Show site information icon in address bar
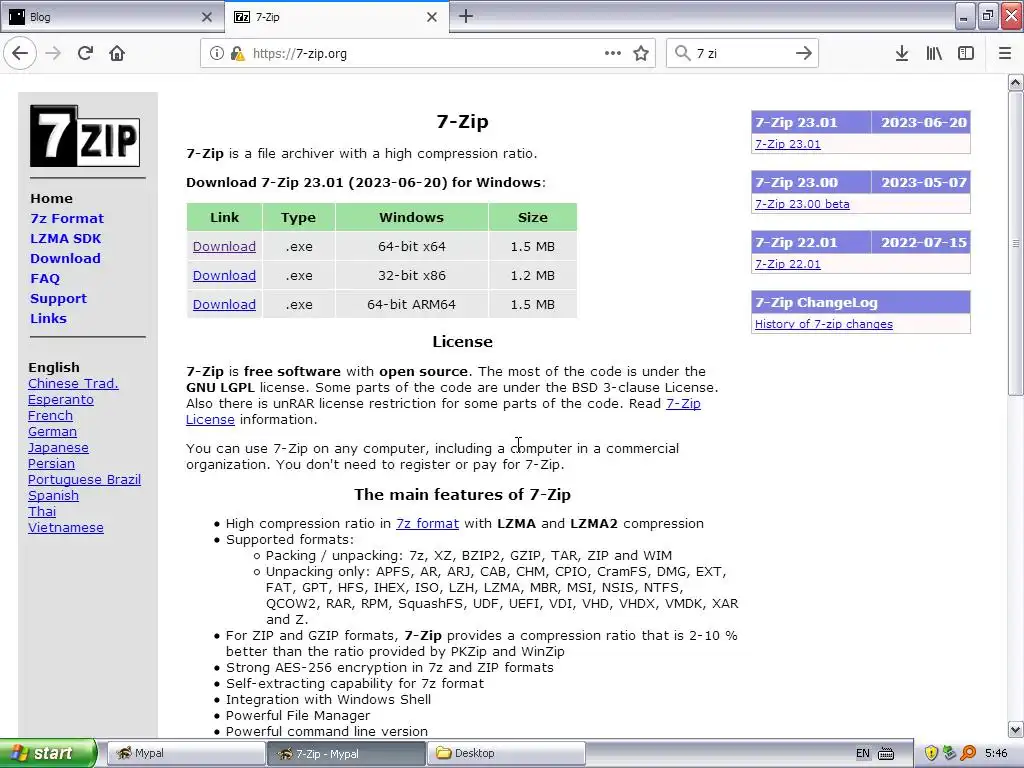1024x768 pixels. point(217,54)
